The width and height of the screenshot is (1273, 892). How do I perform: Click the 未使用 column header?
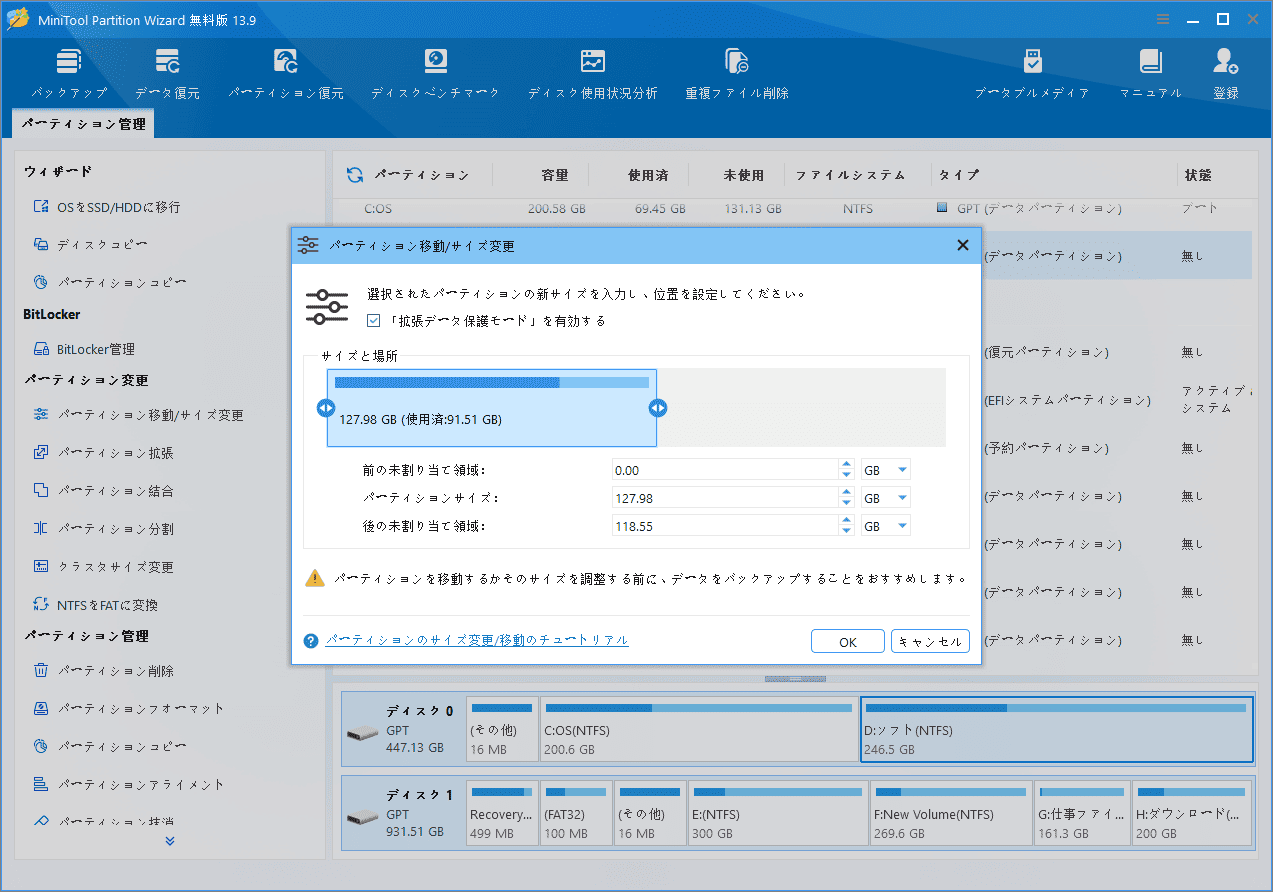click(744, 175)
